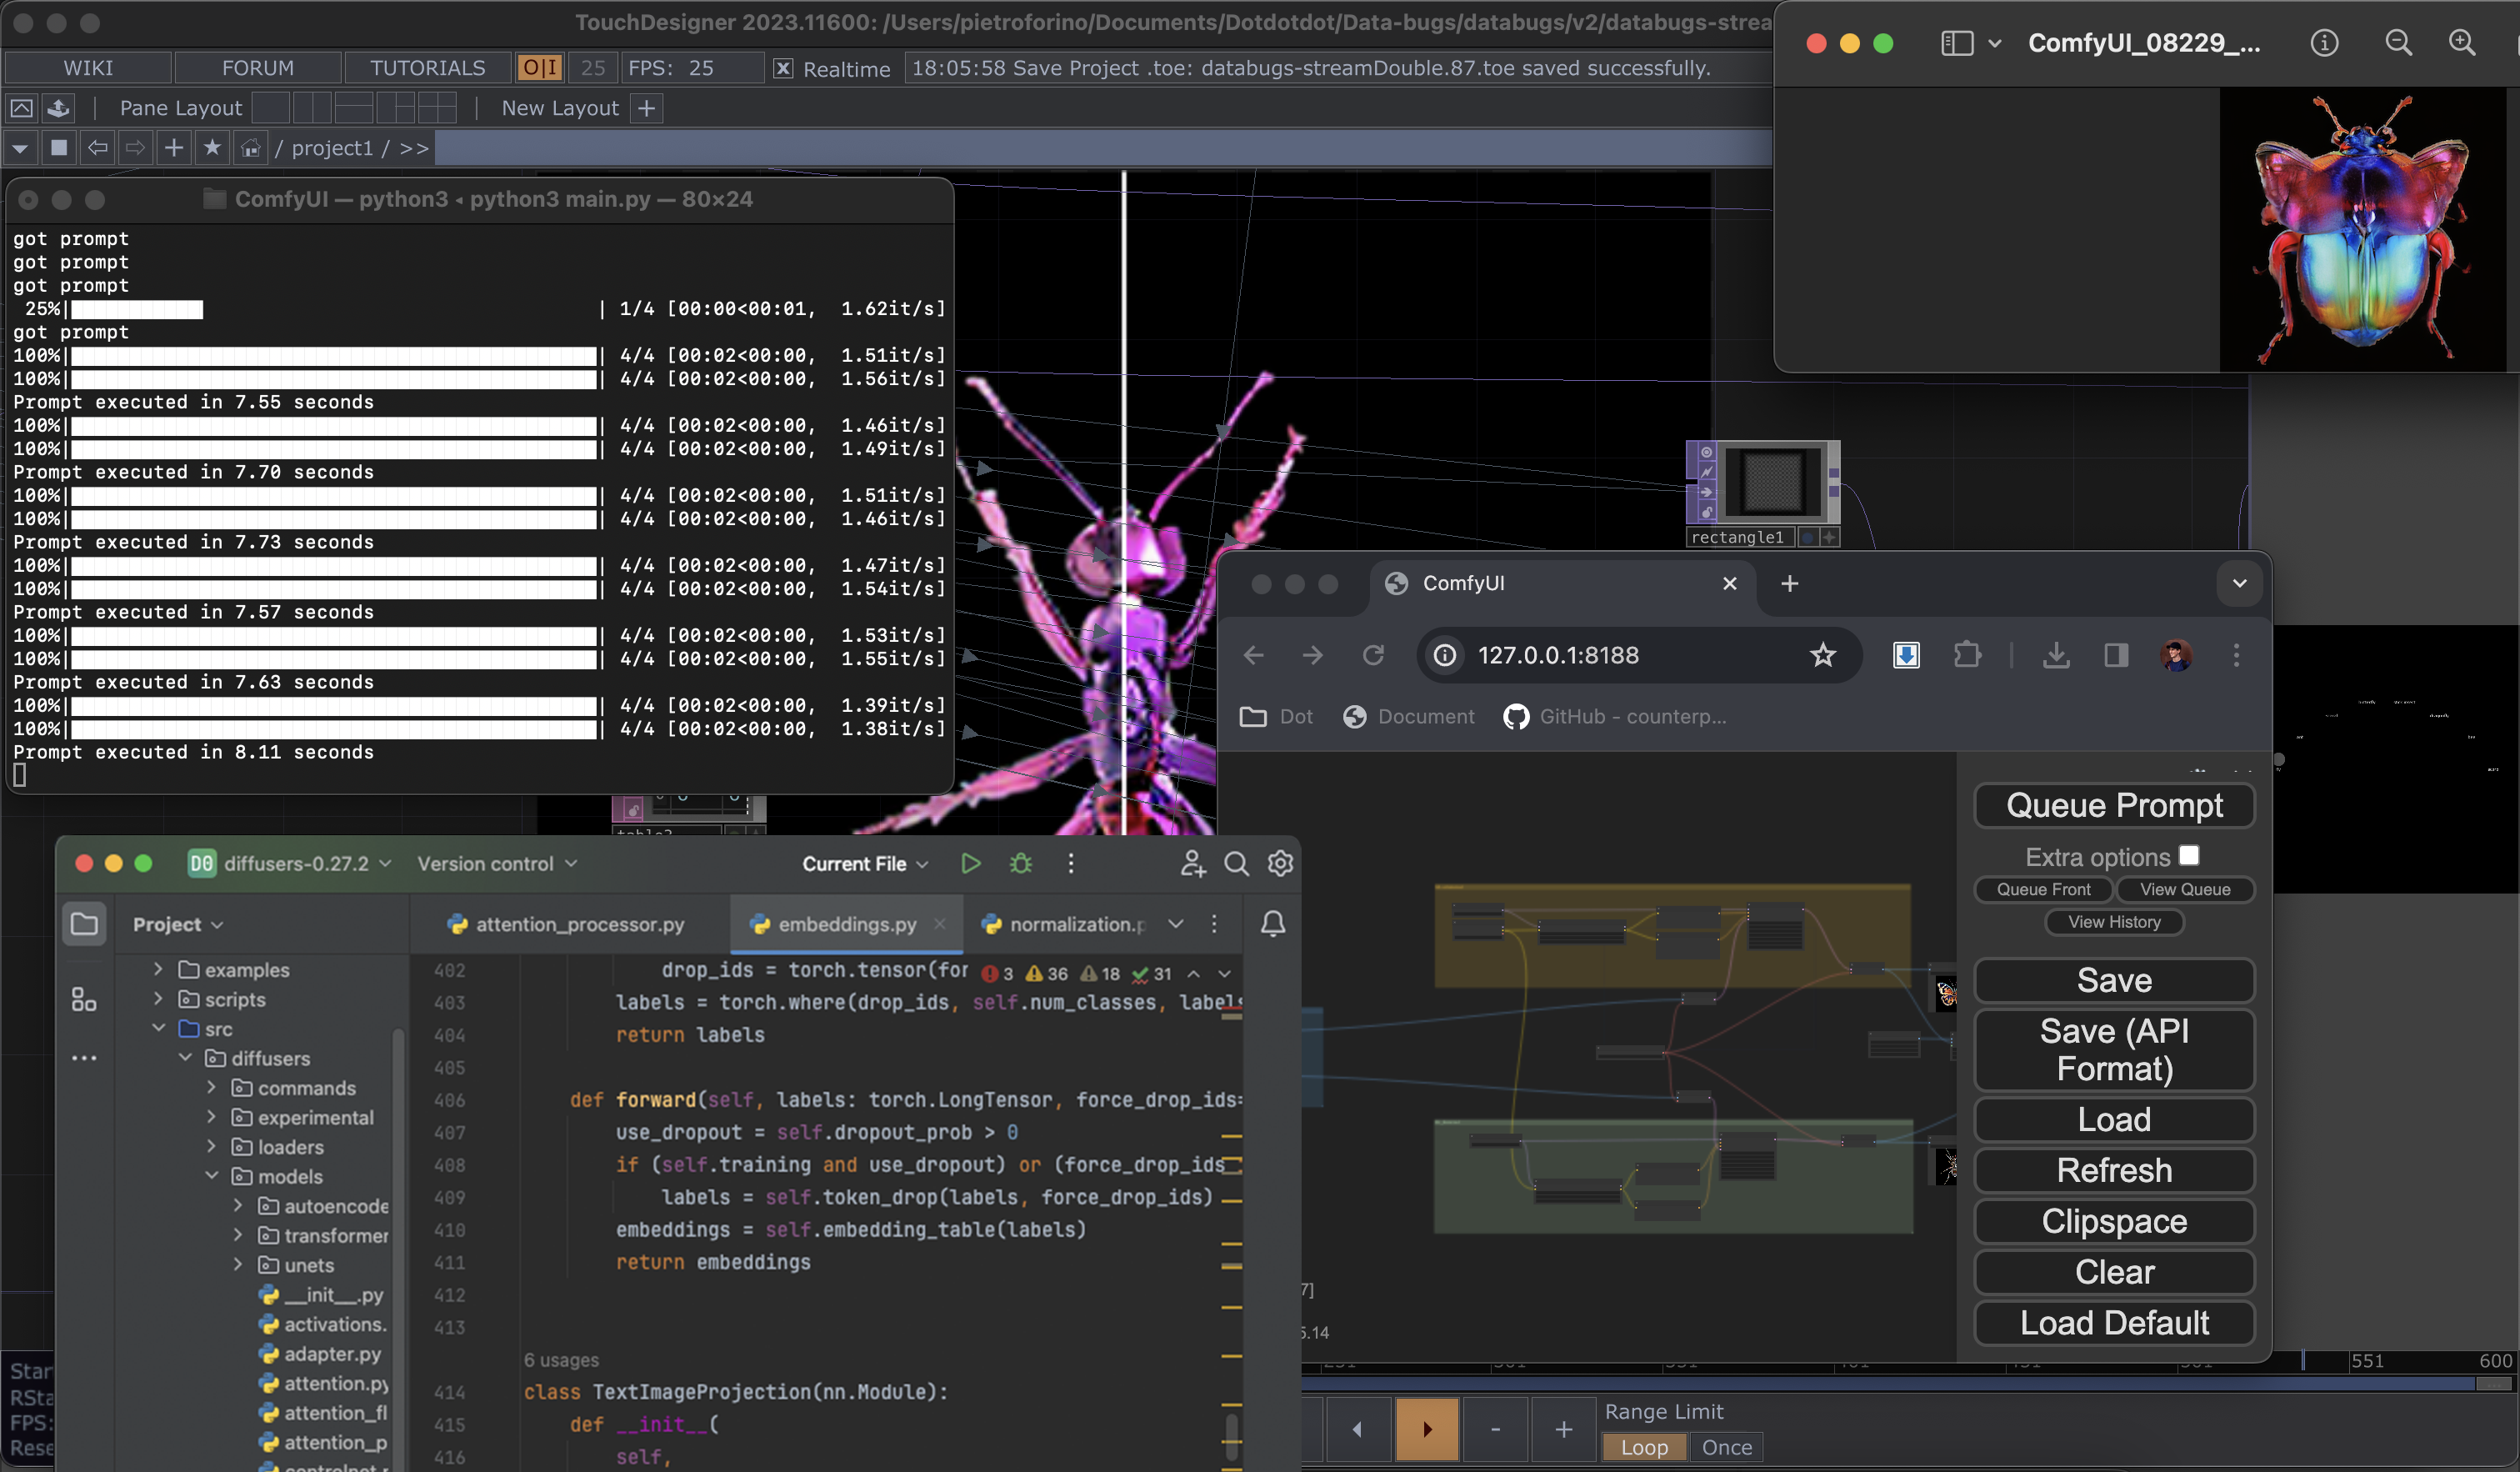Click the Debug bug icon in PyCharm

coord(1020,863)
